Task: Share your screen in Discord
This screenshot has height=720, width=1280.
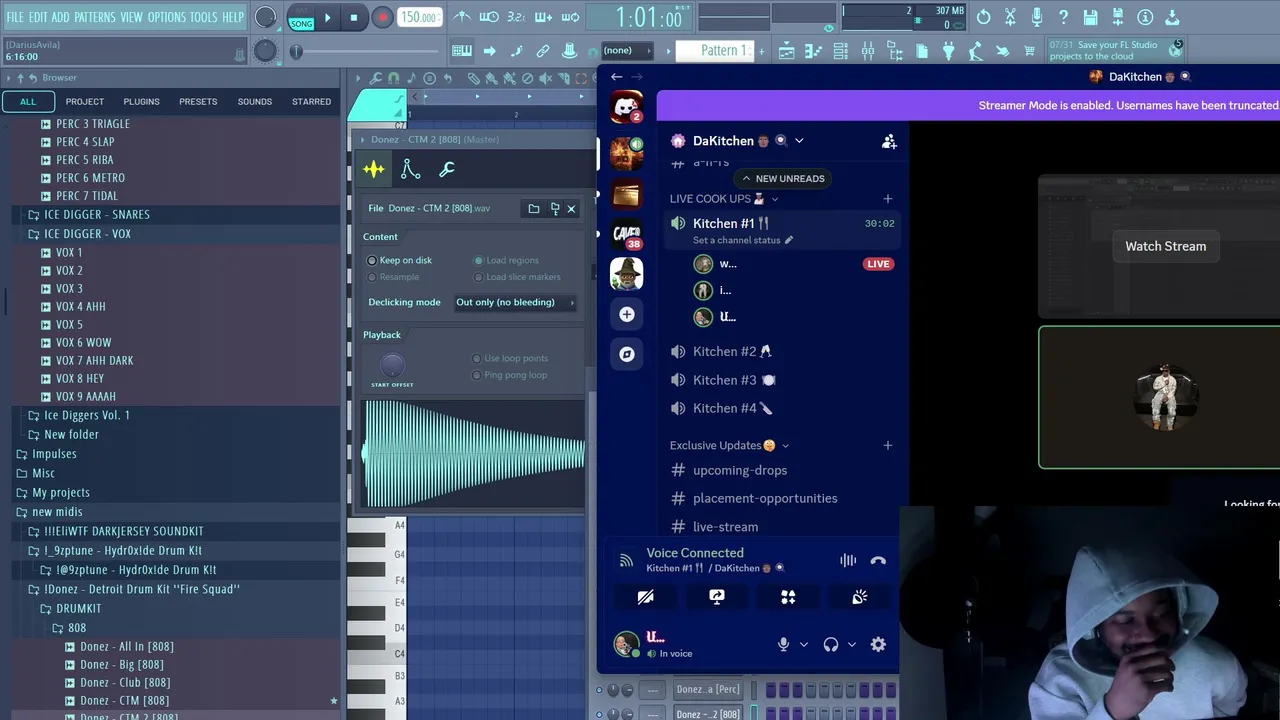Action: (717, 597)
